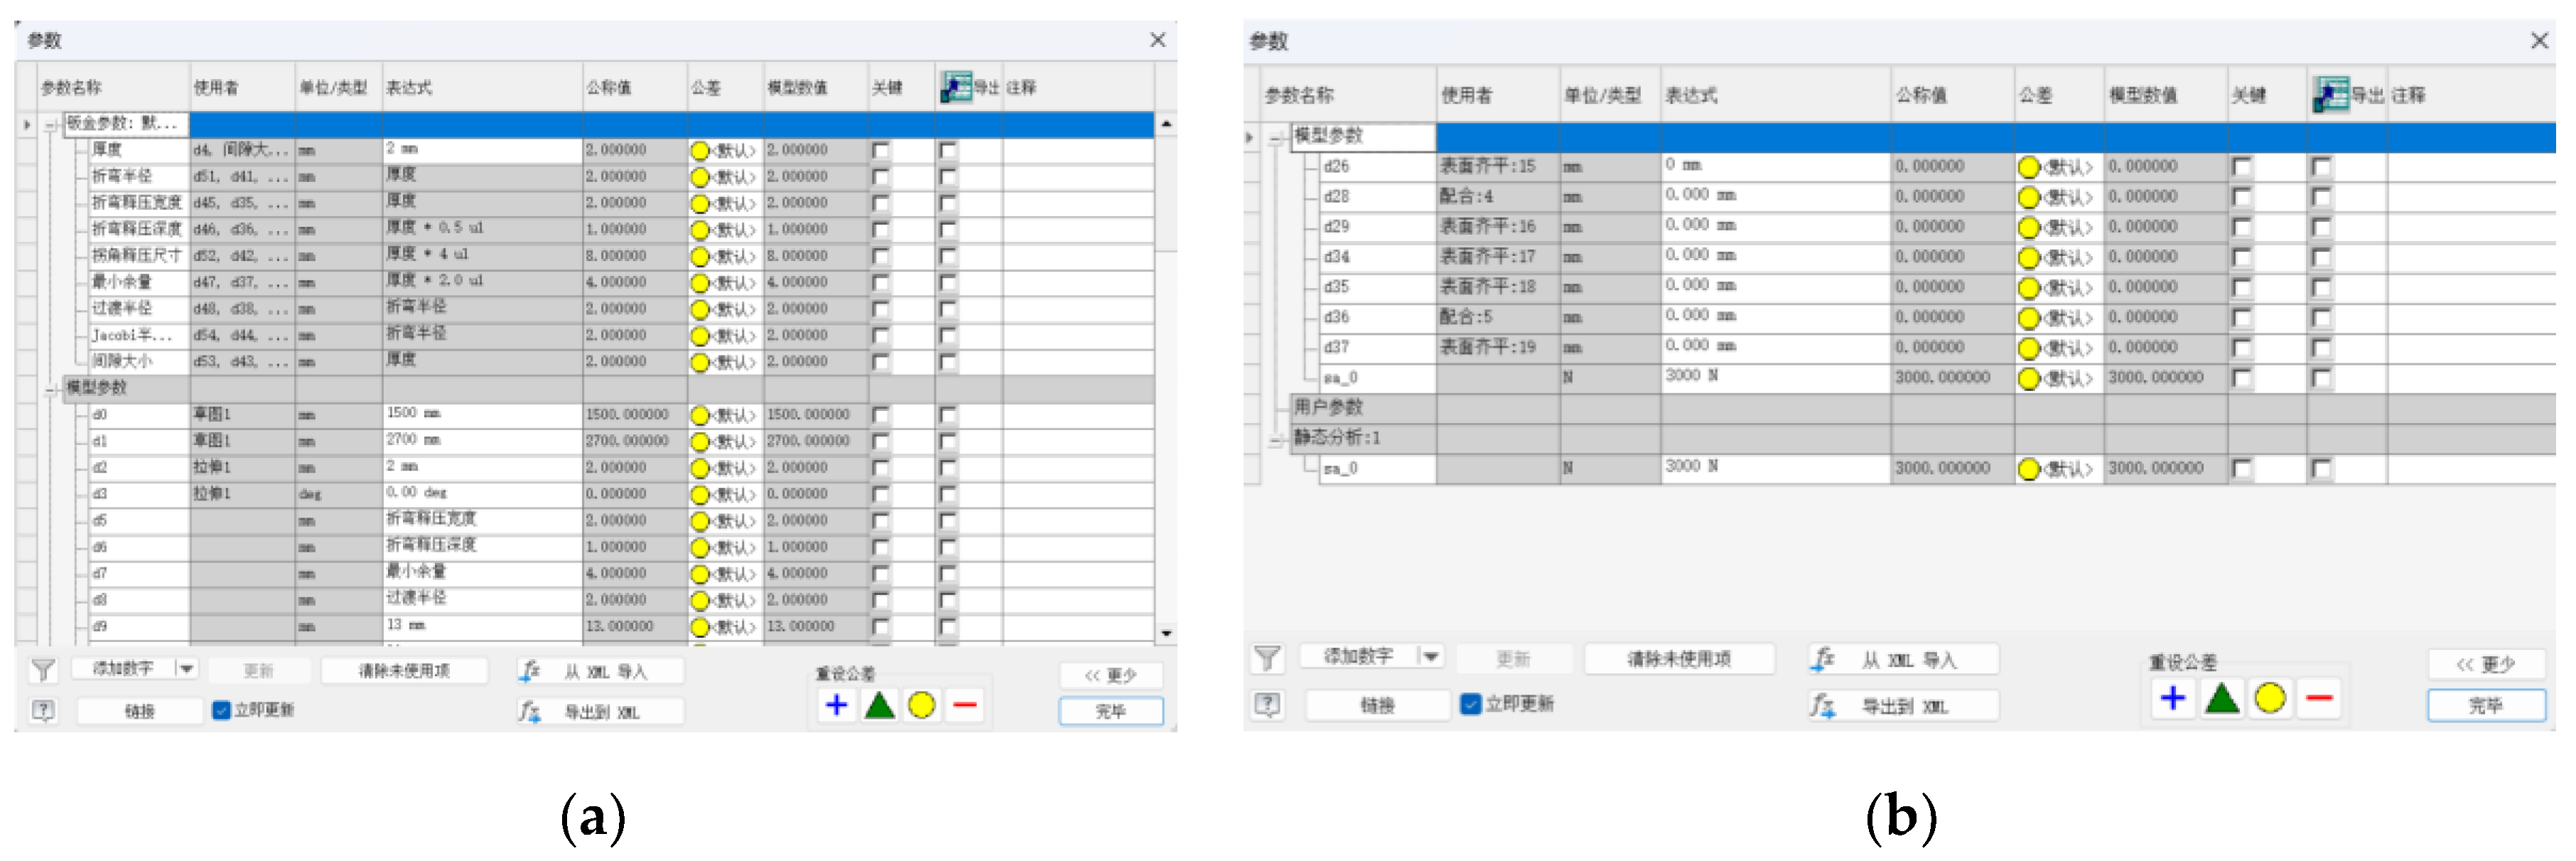Check the key checkbox for d26 row
The image size is (2576, 861).
2243,167
